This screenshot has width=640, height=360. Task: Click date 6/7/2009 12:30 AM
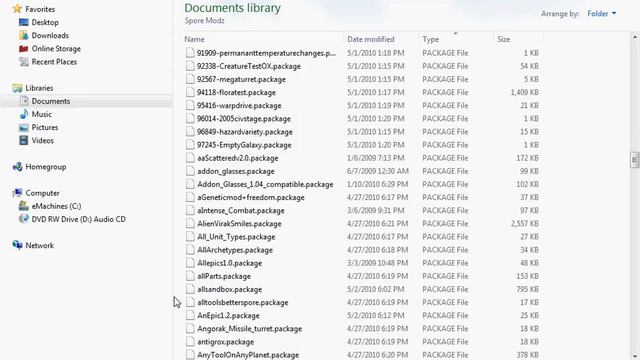point(378,171)
